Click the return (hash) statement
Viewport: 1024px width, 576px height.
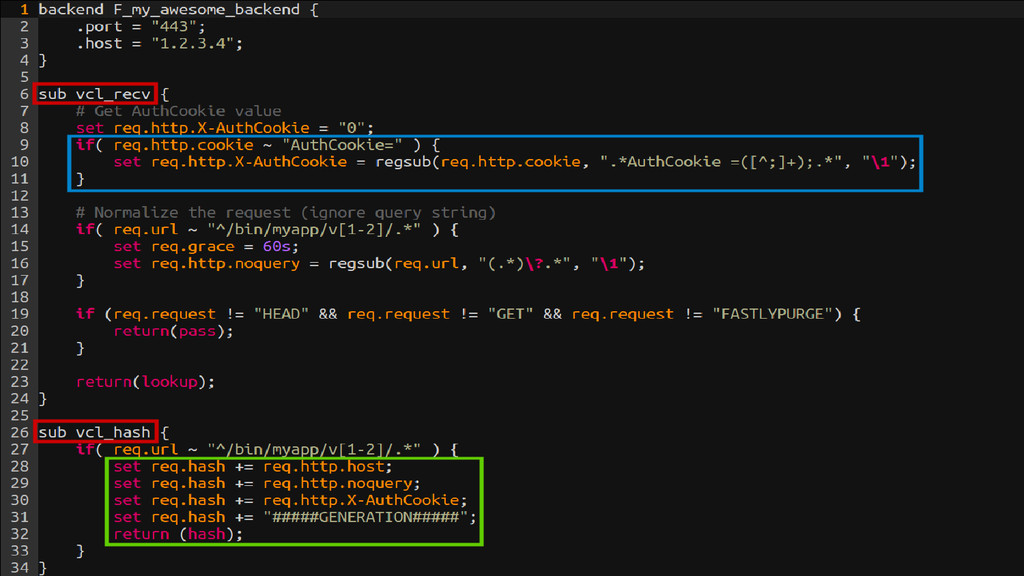click(178, 535)
